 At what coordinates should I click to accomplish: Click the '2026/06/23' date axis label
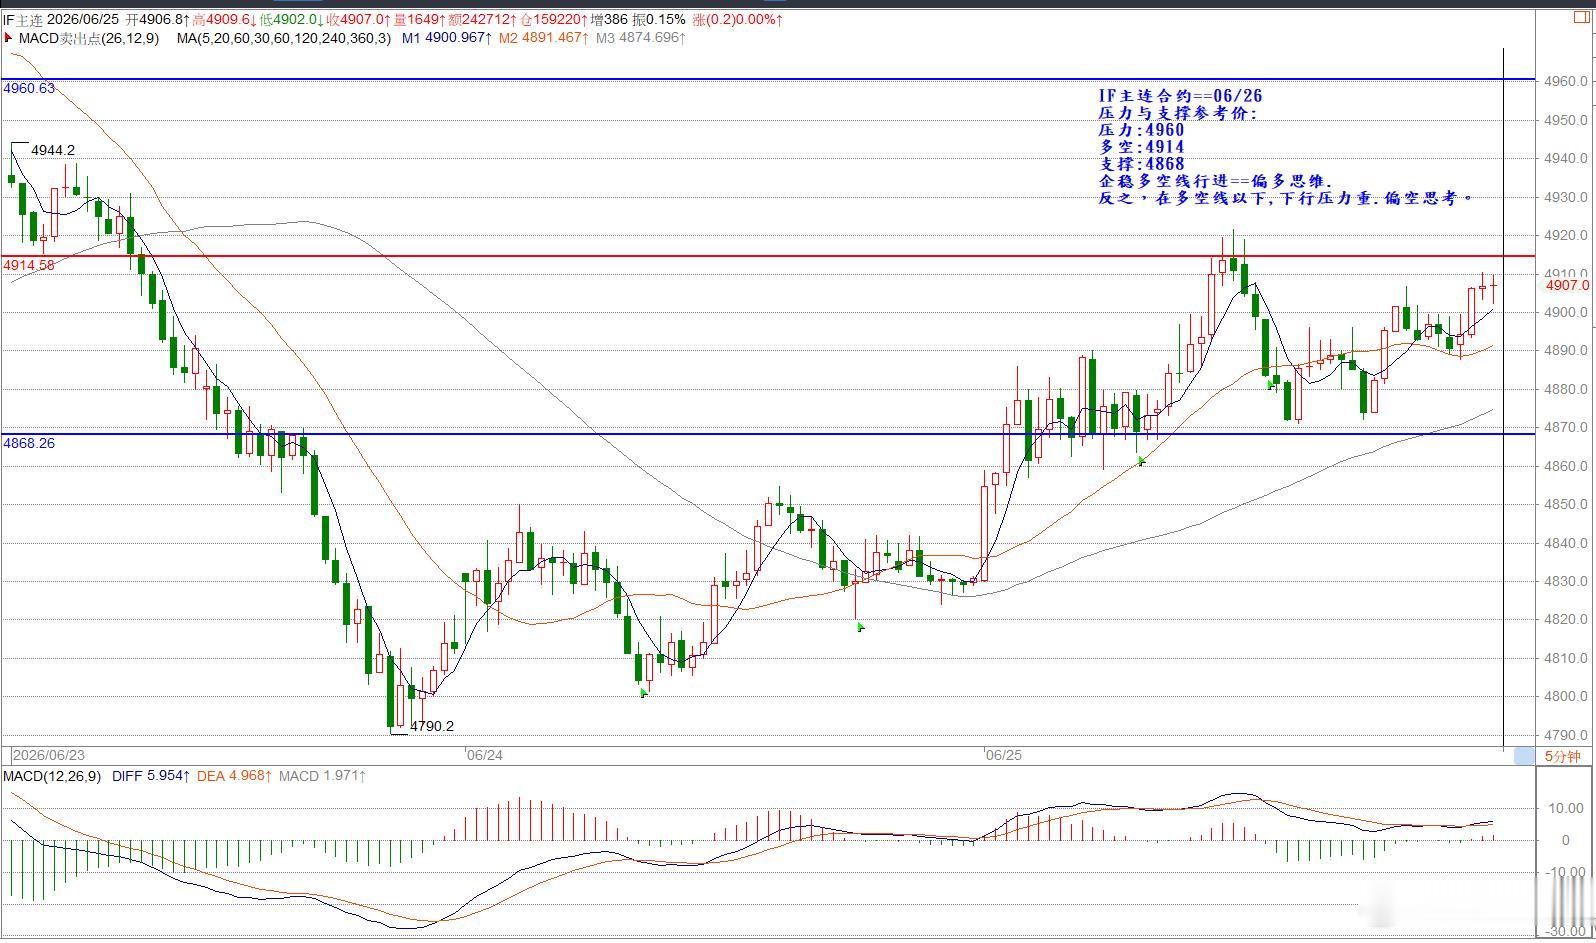48,755
